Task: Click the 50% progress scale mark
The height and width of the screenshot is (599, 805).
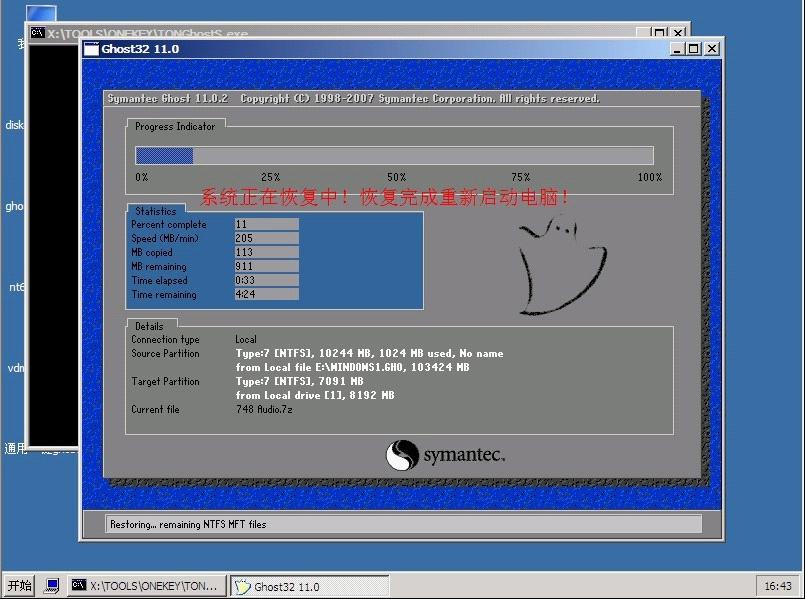Action: tap(397, 177)
